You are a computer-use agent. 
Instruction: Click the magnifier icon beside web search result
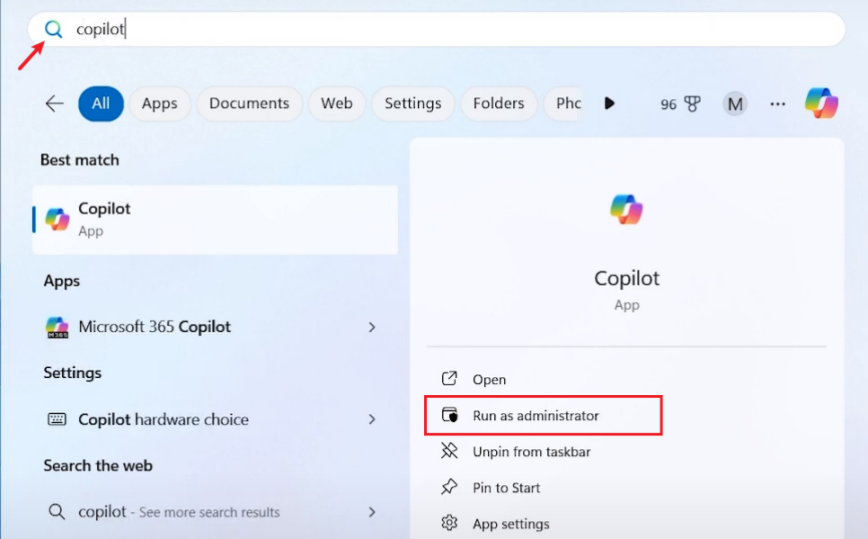pos(56,511)
